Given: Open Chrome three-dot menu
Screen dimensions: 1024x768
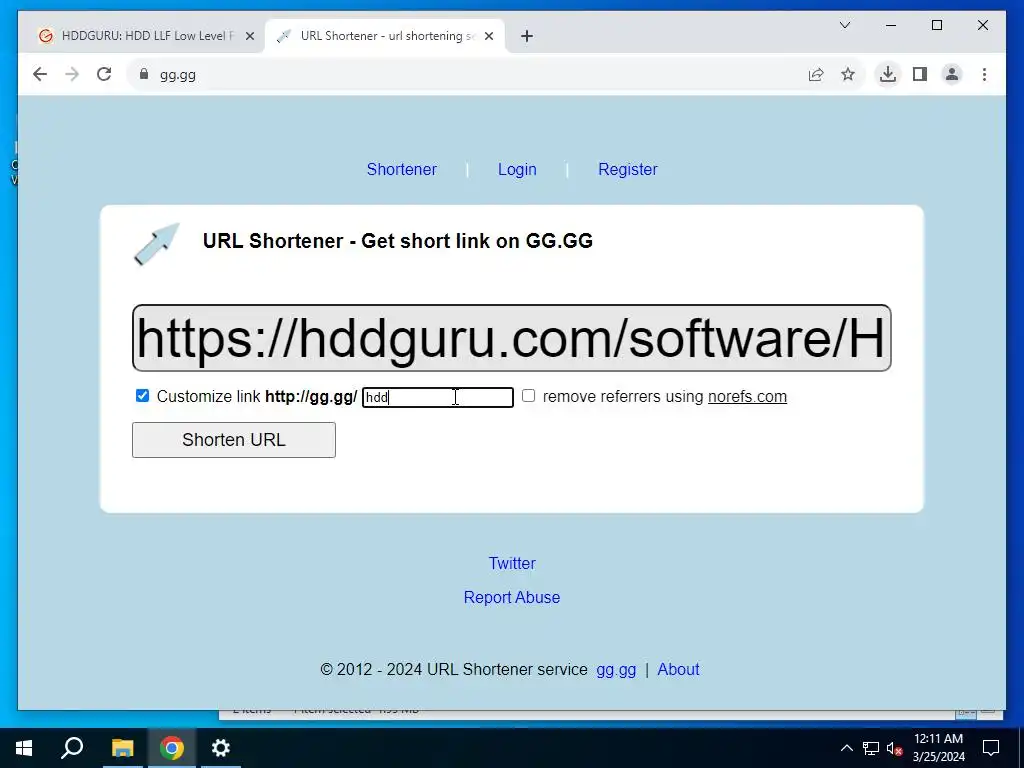Looking at the screenshot, I should (984, 74).
